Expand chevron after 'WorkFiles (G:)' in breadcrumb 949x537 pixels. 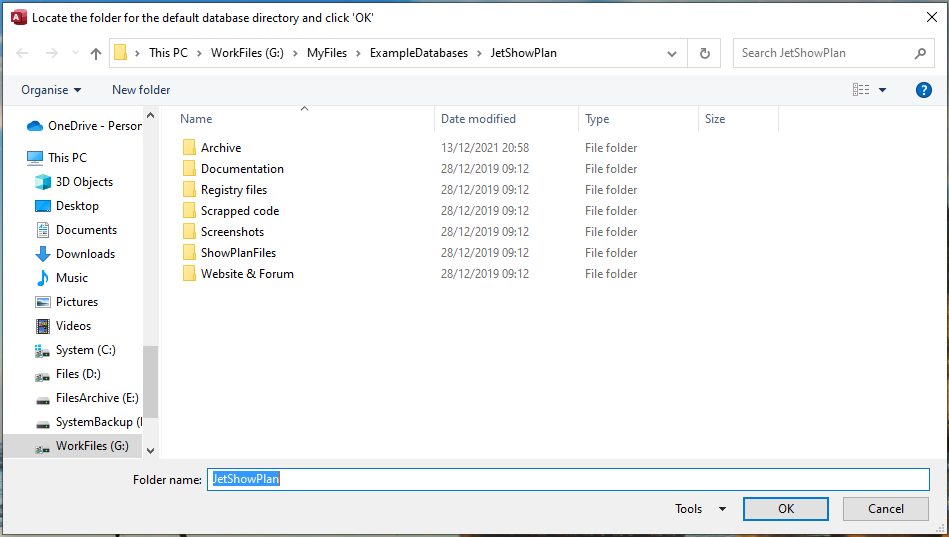click(x=295, y=53)
